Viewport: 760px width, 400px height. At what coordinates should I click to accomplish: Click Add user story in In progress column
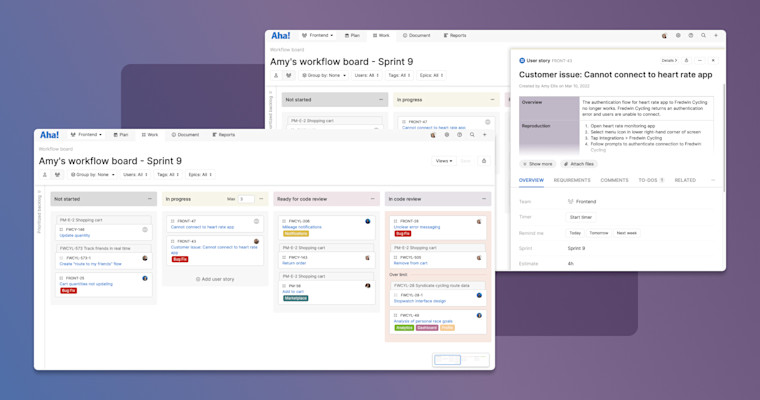point(215,279)
